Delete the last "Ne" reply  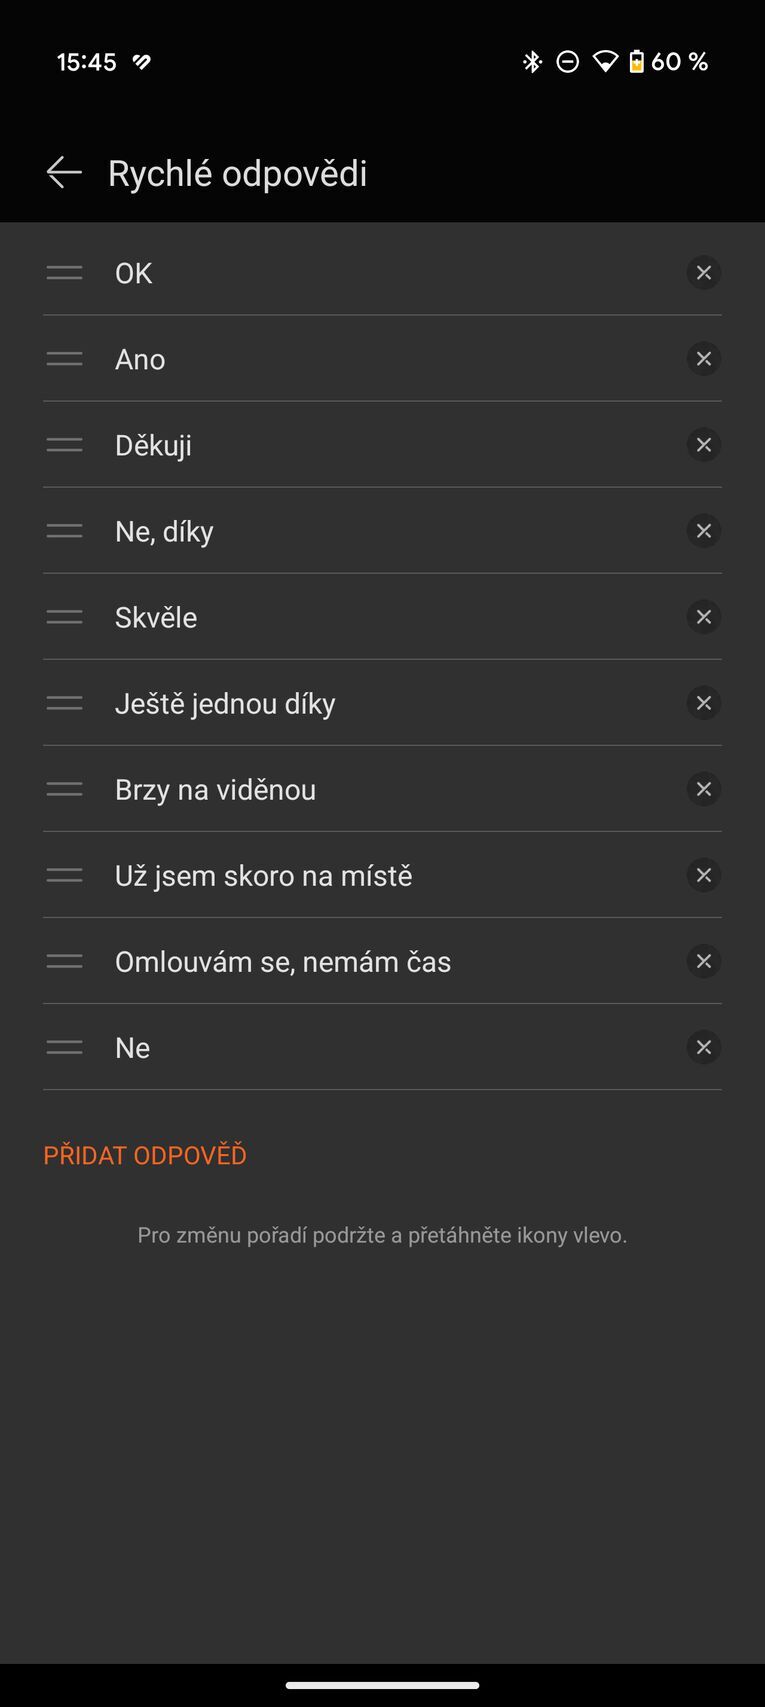704,1047
